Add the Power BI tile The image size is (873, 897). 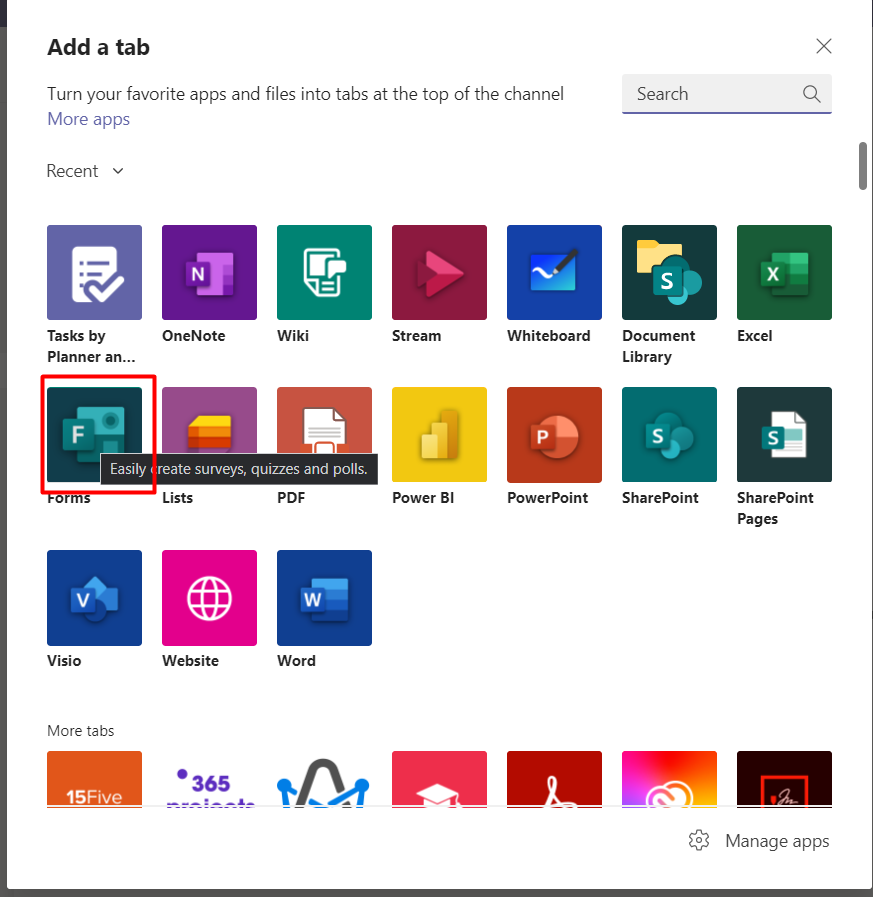439,434
